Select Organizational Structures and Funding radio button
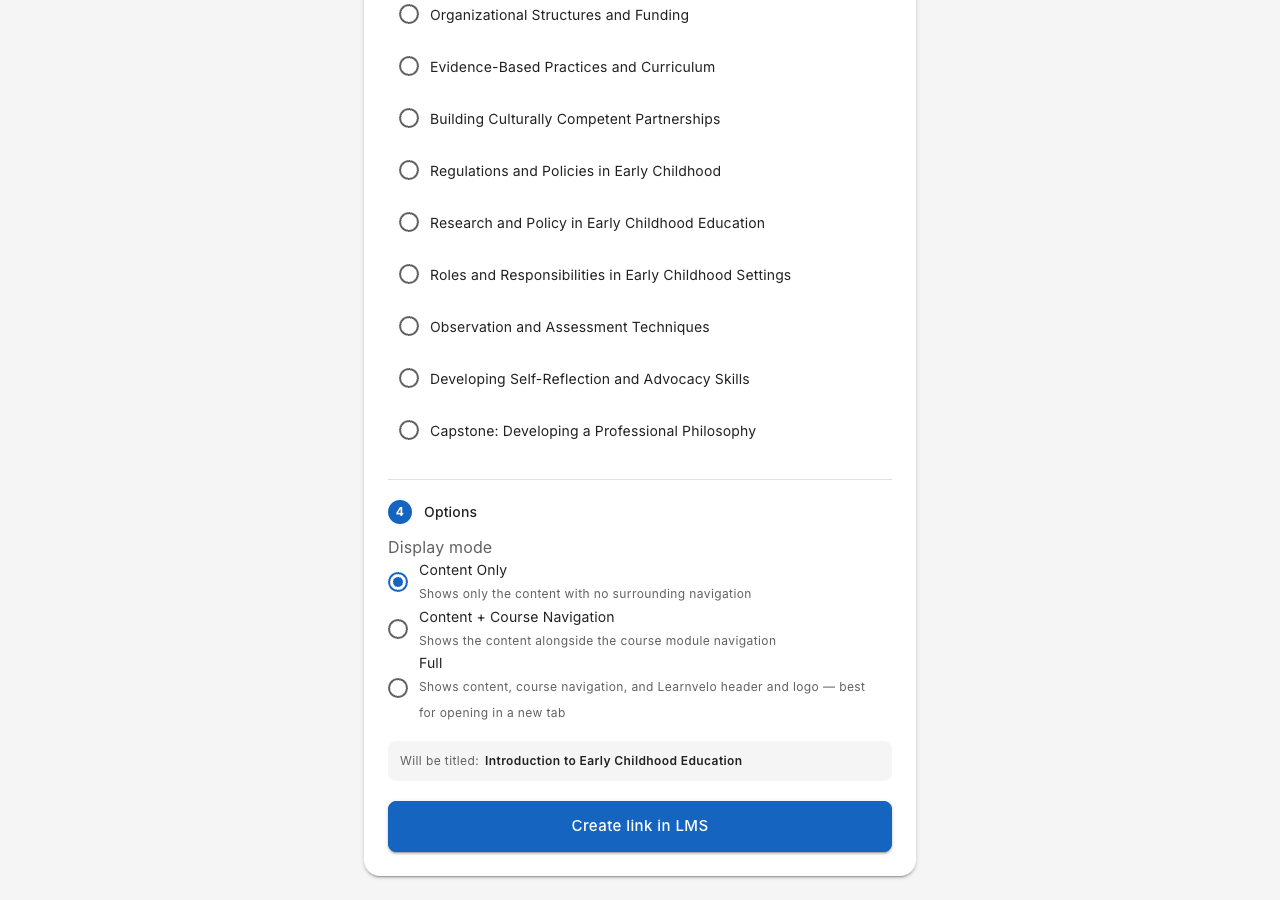This screenshot has width=1280, height=900. coord(409,14)
